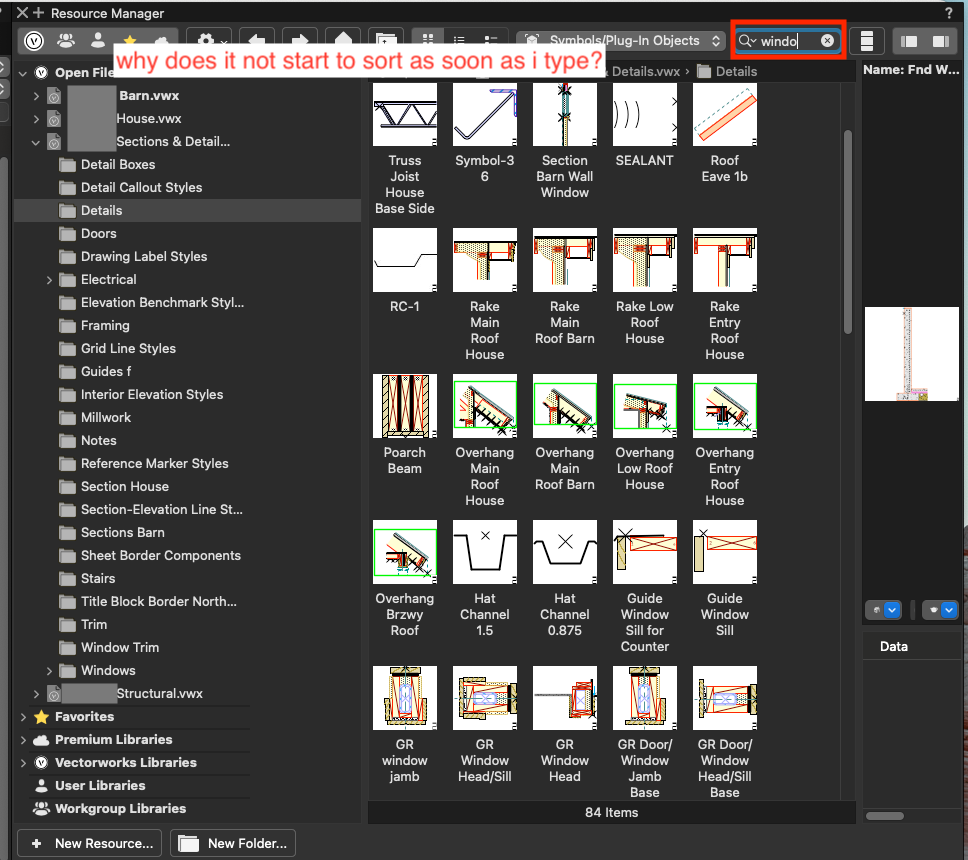Switch to thumbnail grid view
This screenshot has width=968, height=860.
coord(428,41)
